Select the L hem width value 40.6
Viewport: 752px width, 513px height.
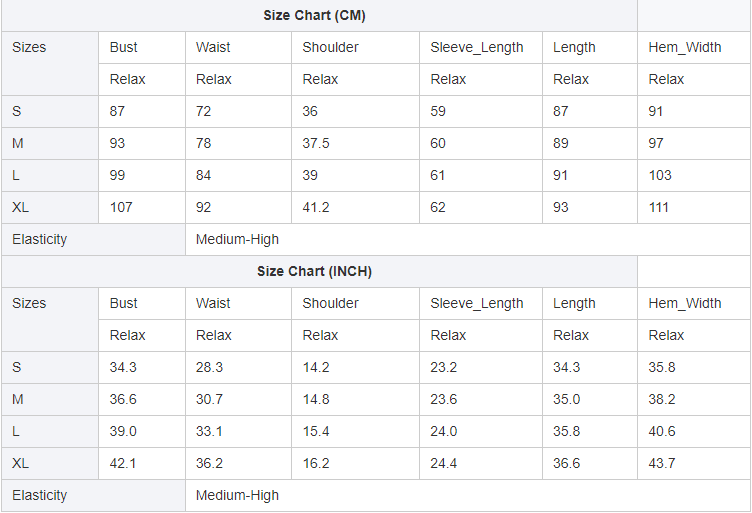point(662,431)
